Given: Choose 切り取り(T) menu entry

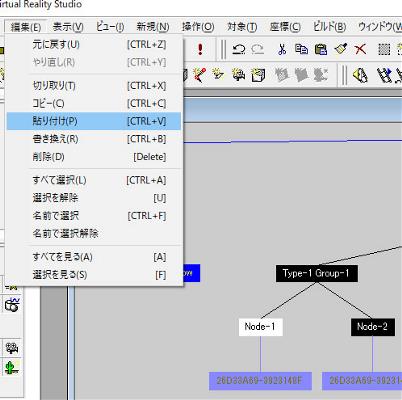Looking at the screenshot, I should click(94, 86).
